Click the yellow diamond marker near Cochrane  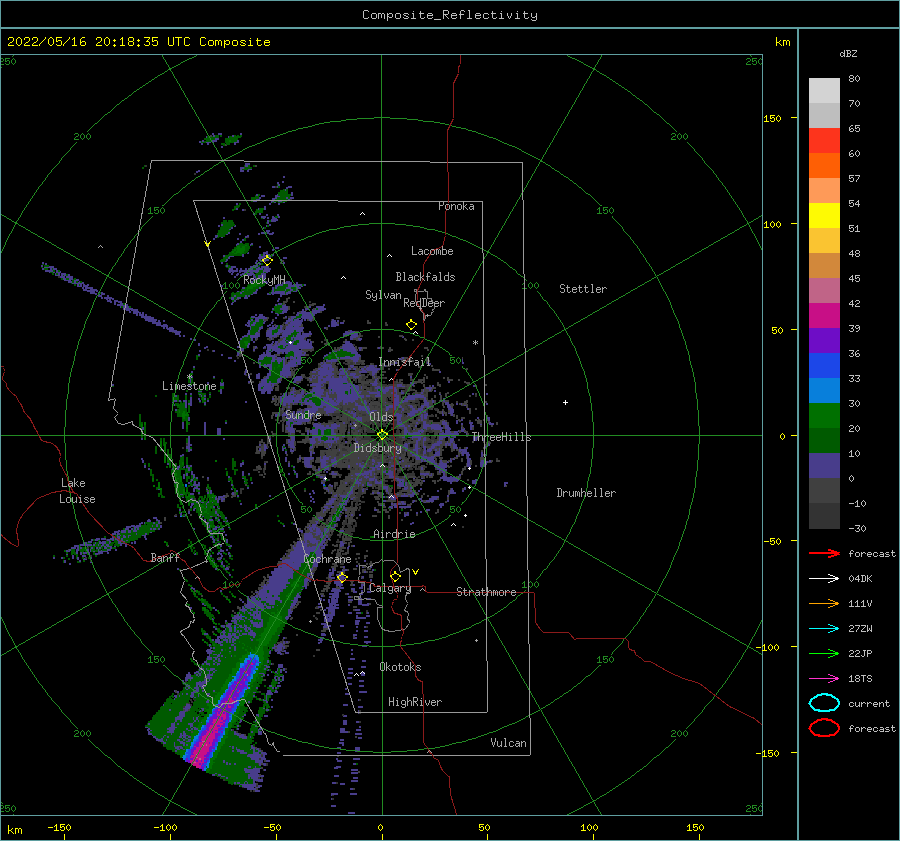342,577
